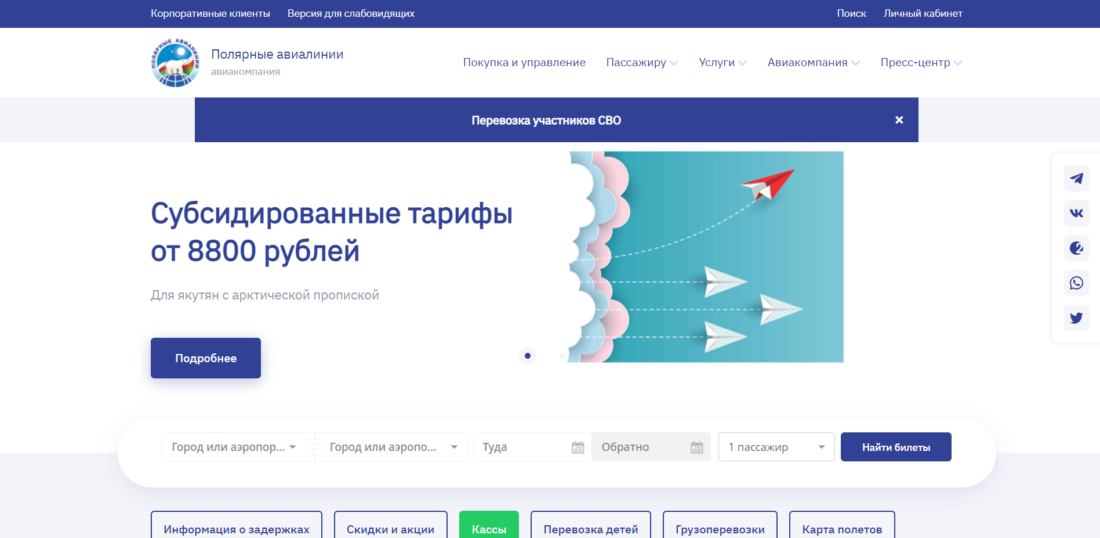The image size is (1100, 538).
Task: Click the VK social network icon
Action: point(1076,213)
